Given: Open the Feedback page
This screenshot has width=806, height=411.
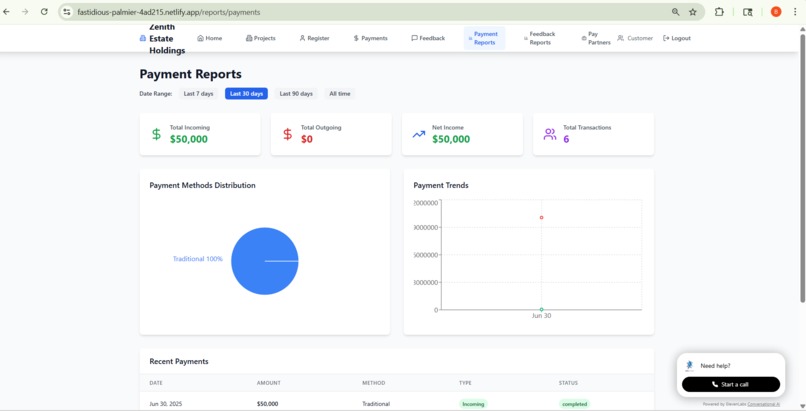Looking at the screenshot, I should coord(428,38).
